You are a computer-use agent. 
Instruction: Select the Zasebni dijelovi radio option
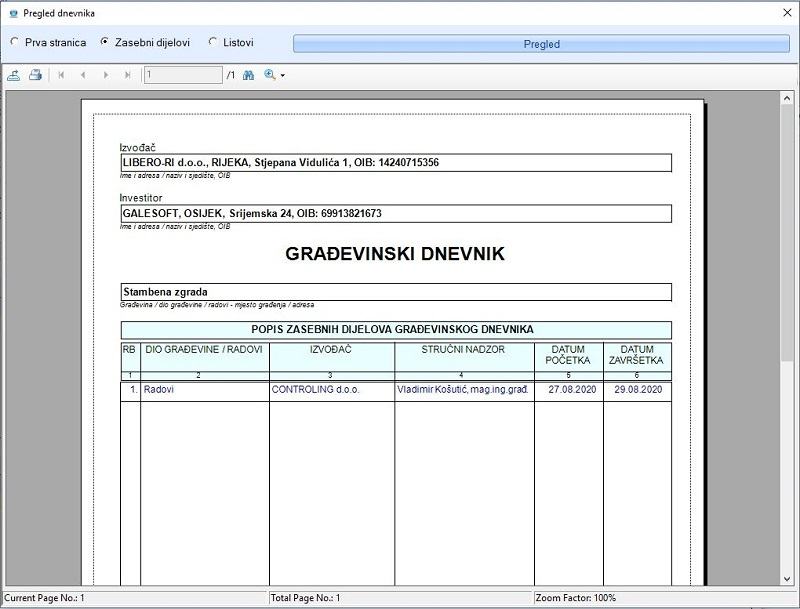coord(105,43)
